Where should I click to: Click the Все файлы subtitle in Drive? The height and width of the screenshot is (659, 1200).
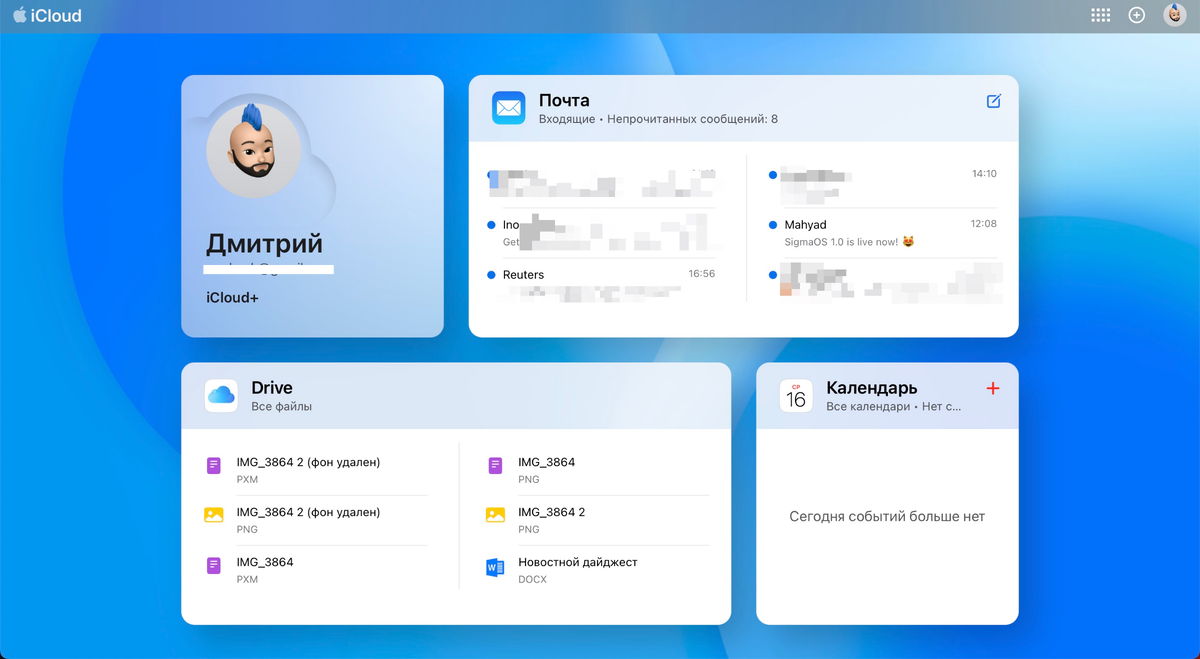[x=281, y=407]
